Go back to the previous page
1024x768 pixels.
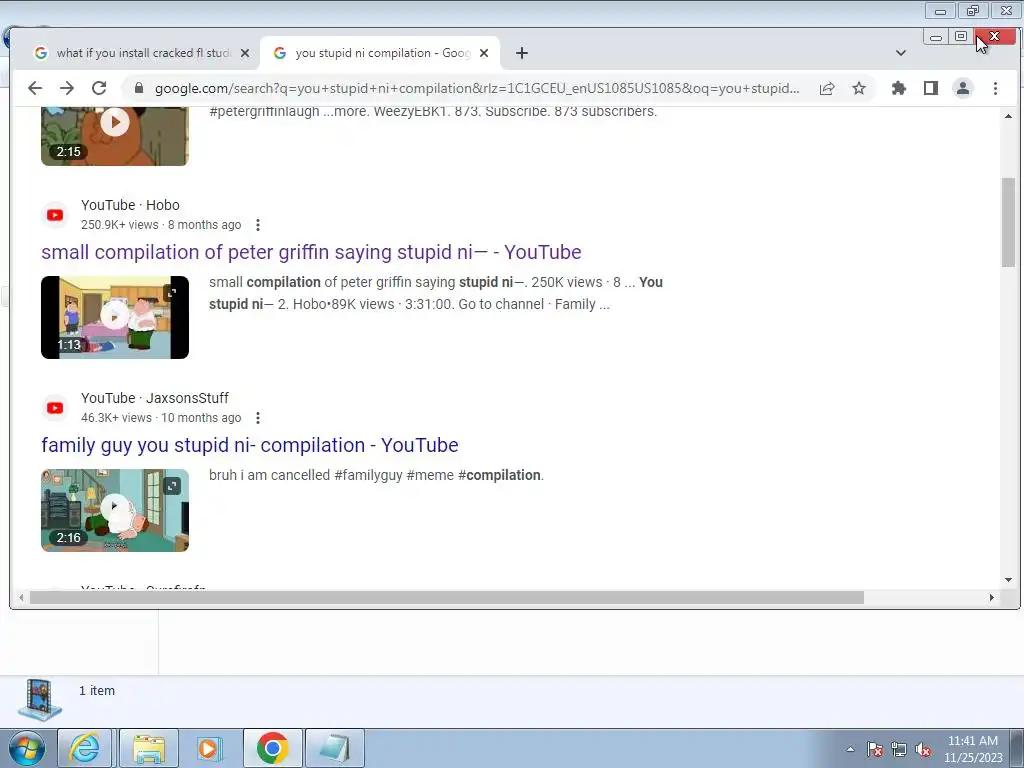click(35, 88)
